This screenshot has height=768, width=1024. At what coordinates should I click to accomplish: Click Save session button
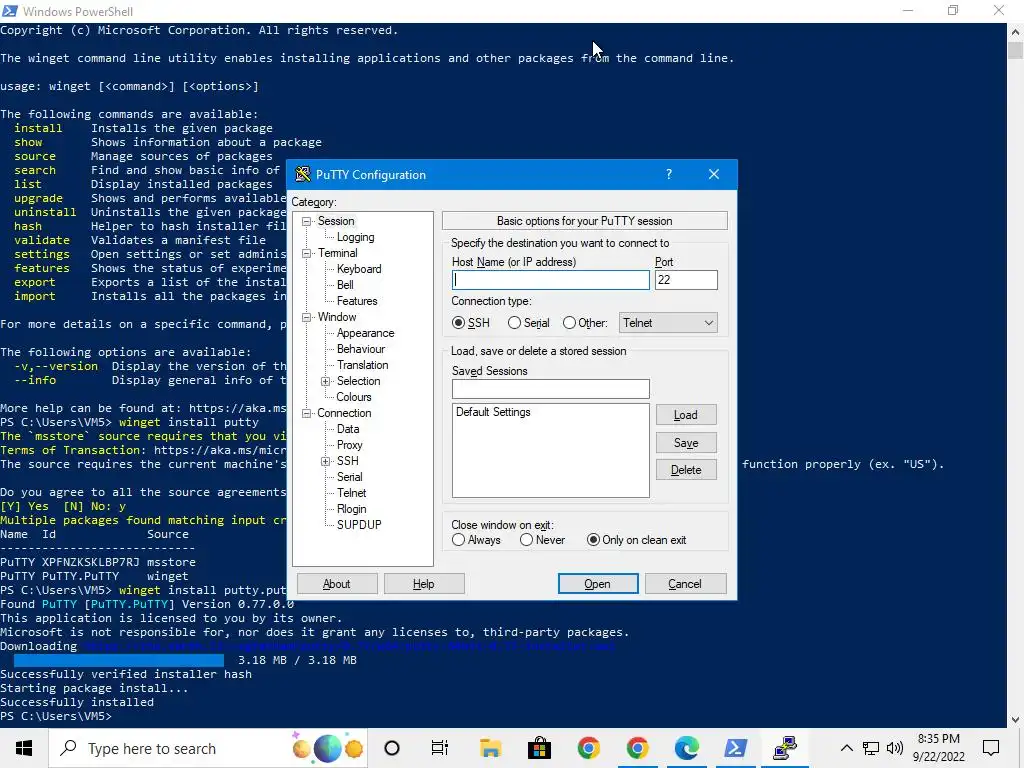pyautogui.click(x=686, y=443)
